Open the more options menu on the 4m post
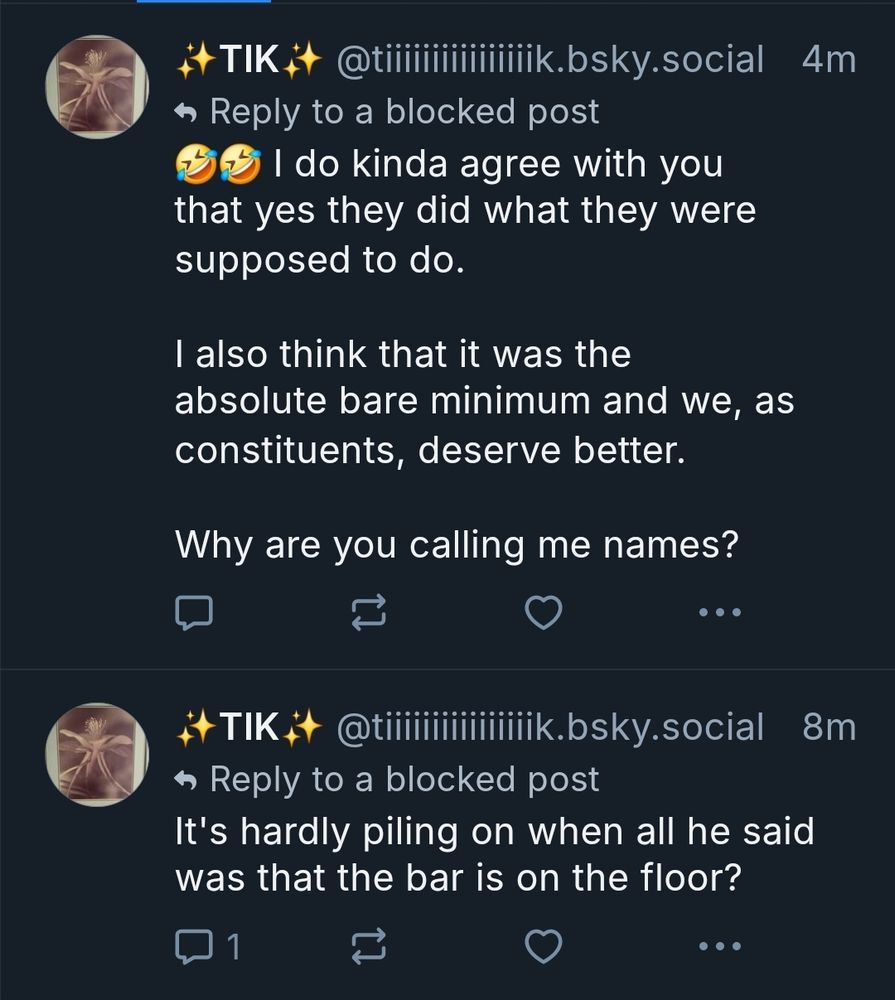This screenshot has height=1000, width=895. [720, 611]
